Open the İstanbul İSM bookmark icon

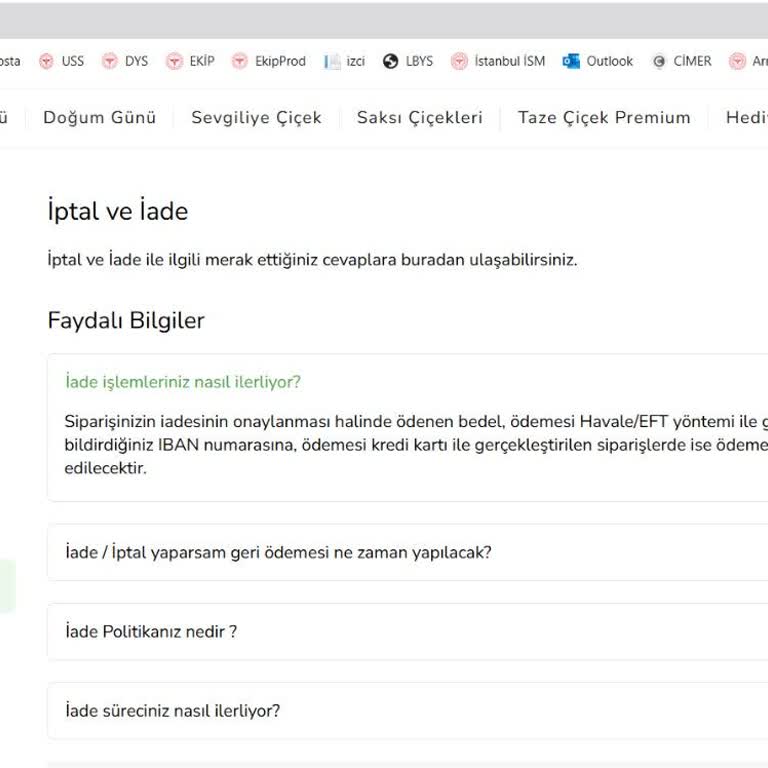[x=459, y=61]
